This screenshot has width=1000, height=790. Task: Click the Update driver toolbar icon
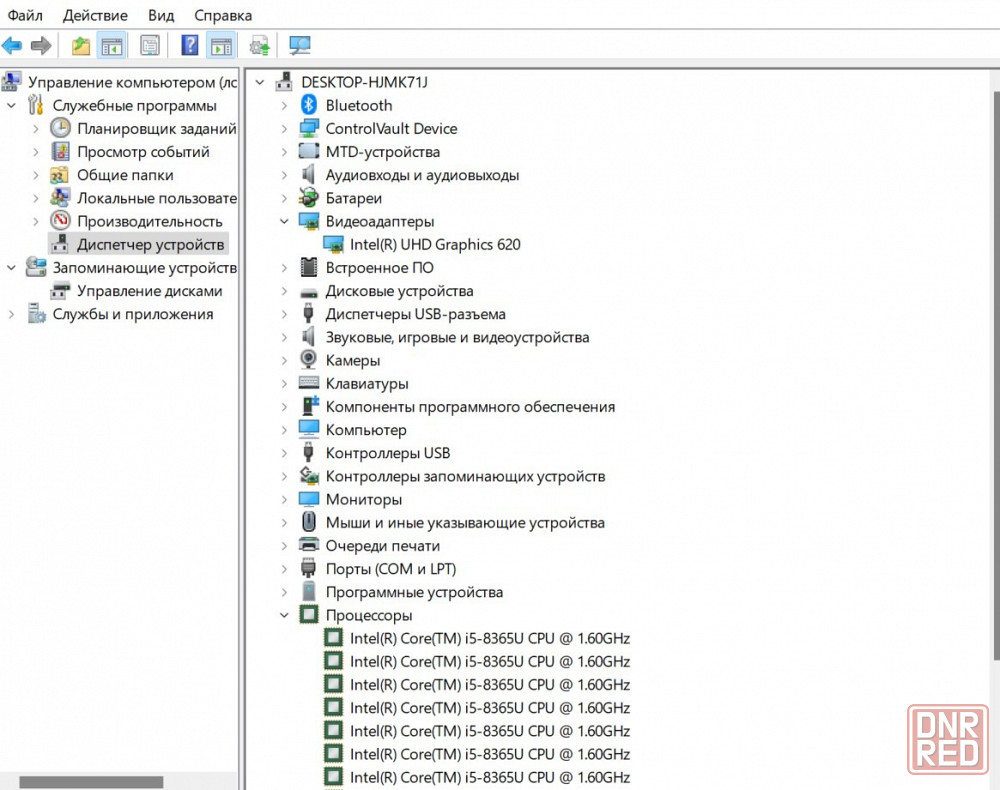click(260, 46)
